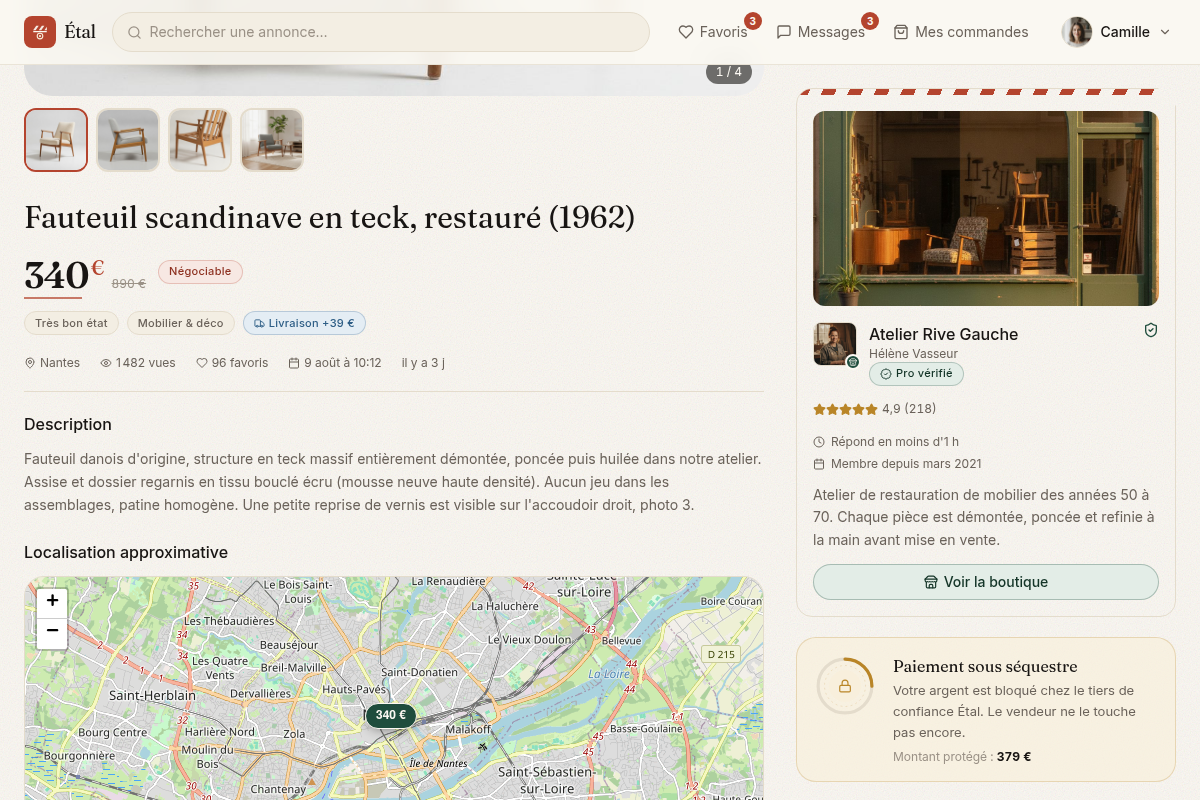
Task: Click the 'Île de Nantes' map label
Action: click(438, 764)
